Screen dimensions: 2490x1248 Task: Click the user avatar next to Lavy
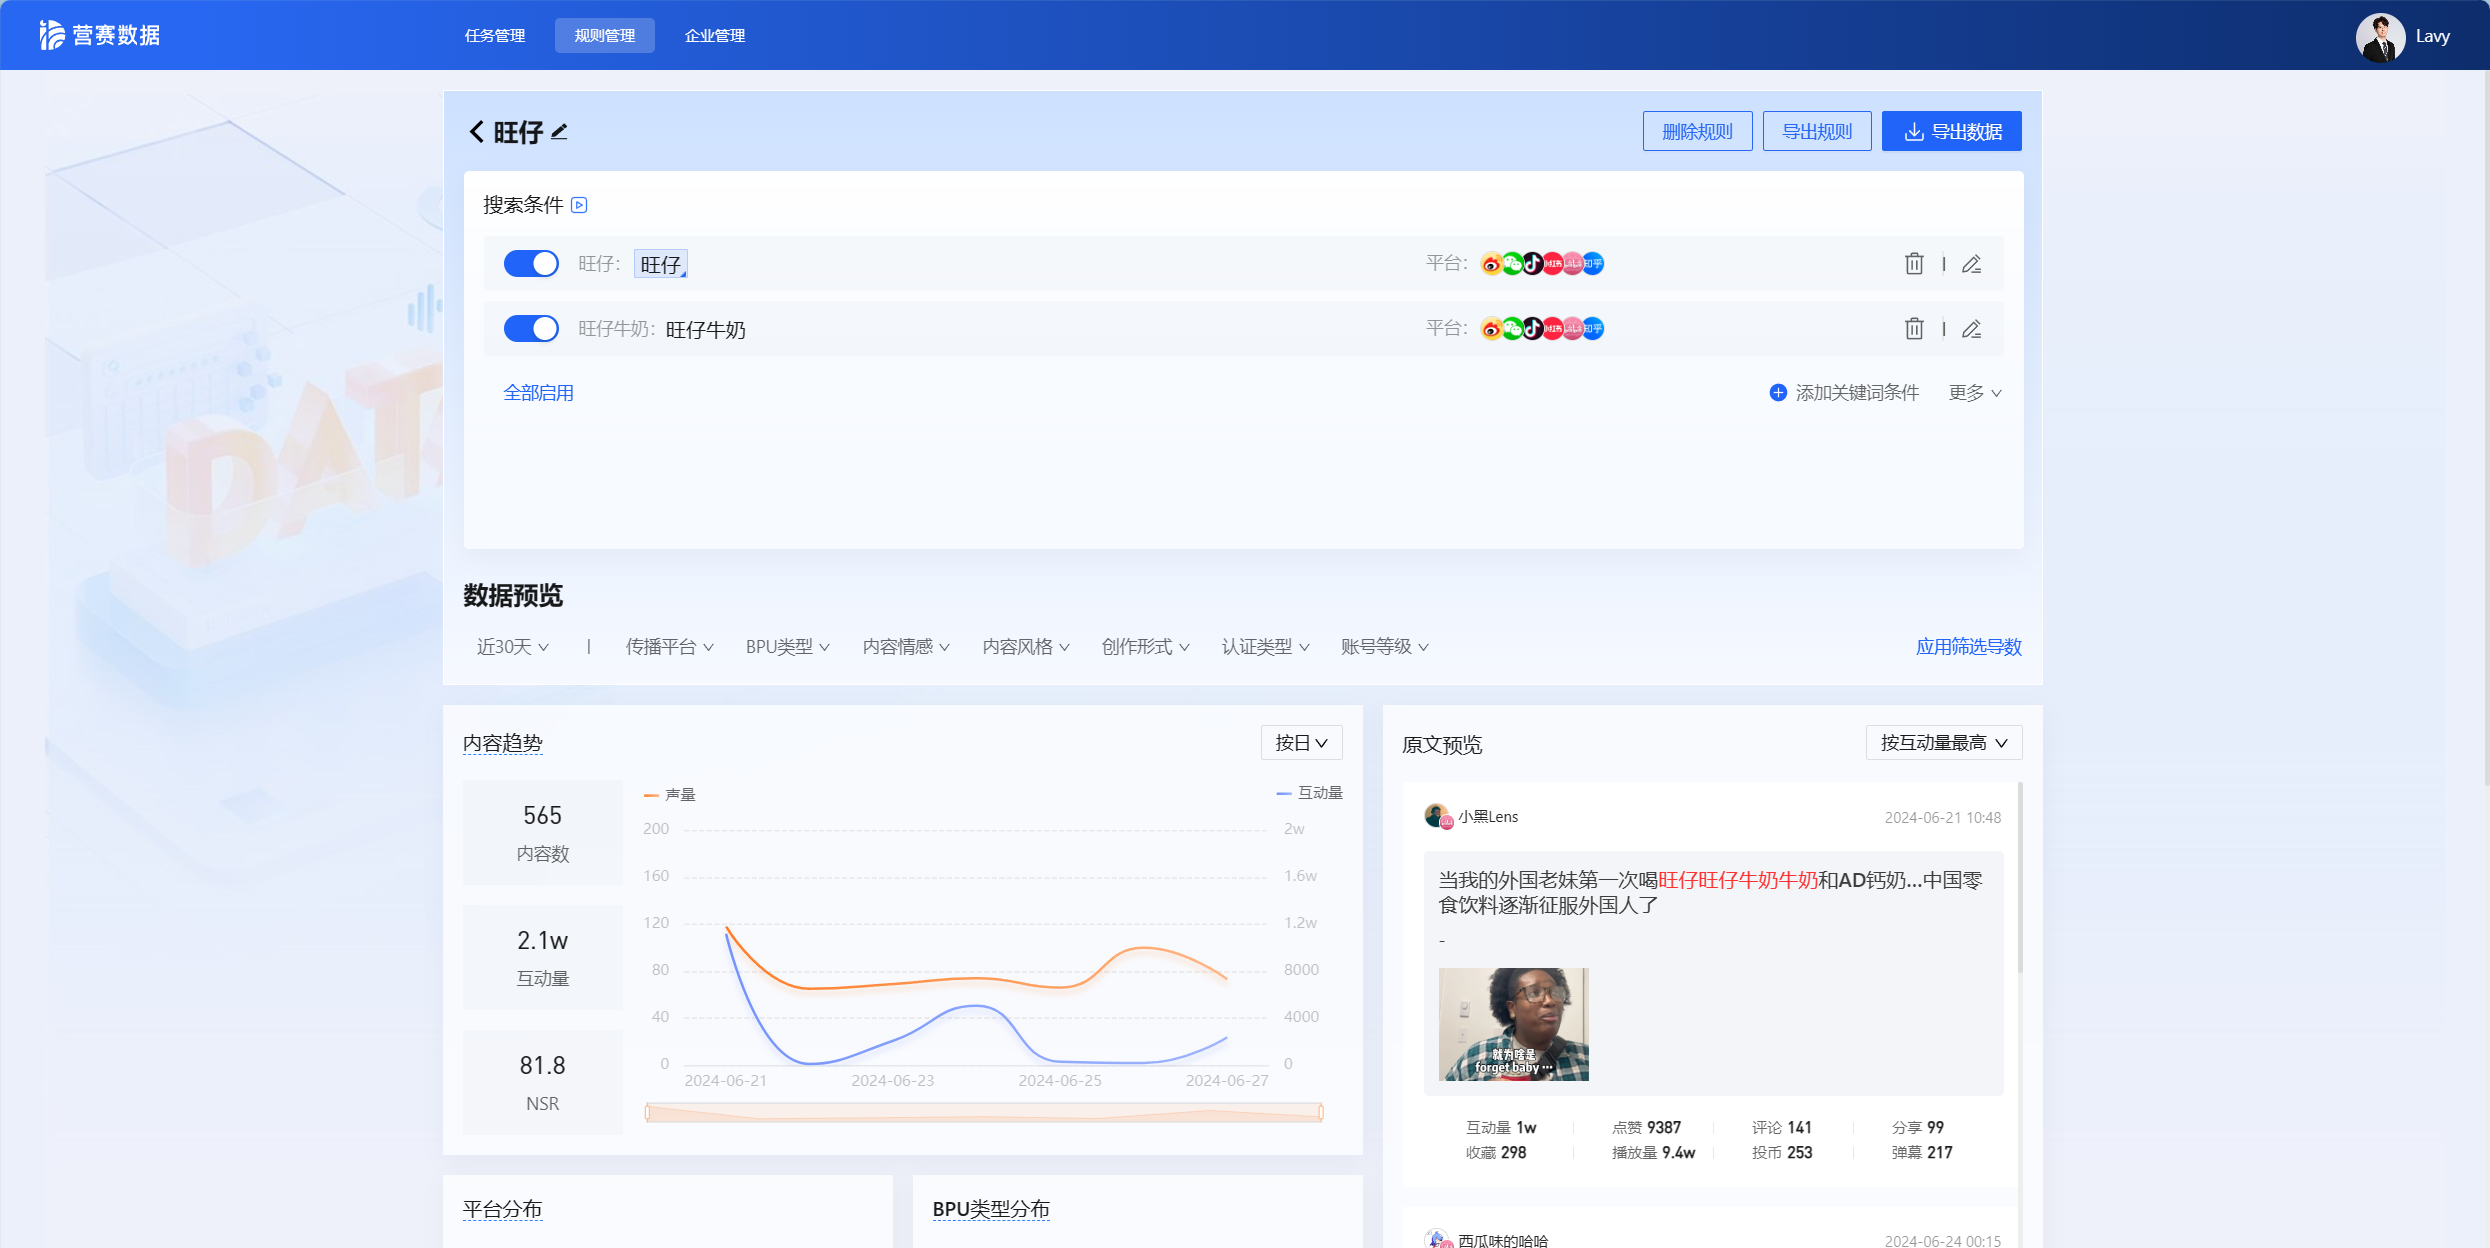2380,37
